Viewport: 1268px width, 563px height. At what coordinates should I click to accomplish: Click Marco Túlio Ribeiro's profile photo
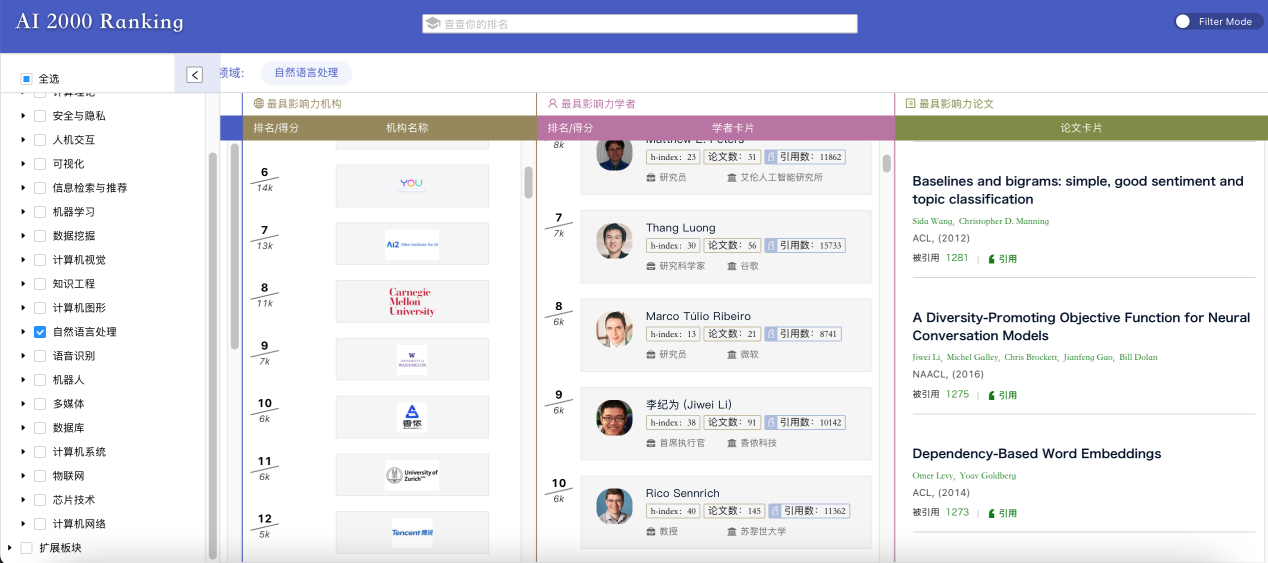point(614,329)
